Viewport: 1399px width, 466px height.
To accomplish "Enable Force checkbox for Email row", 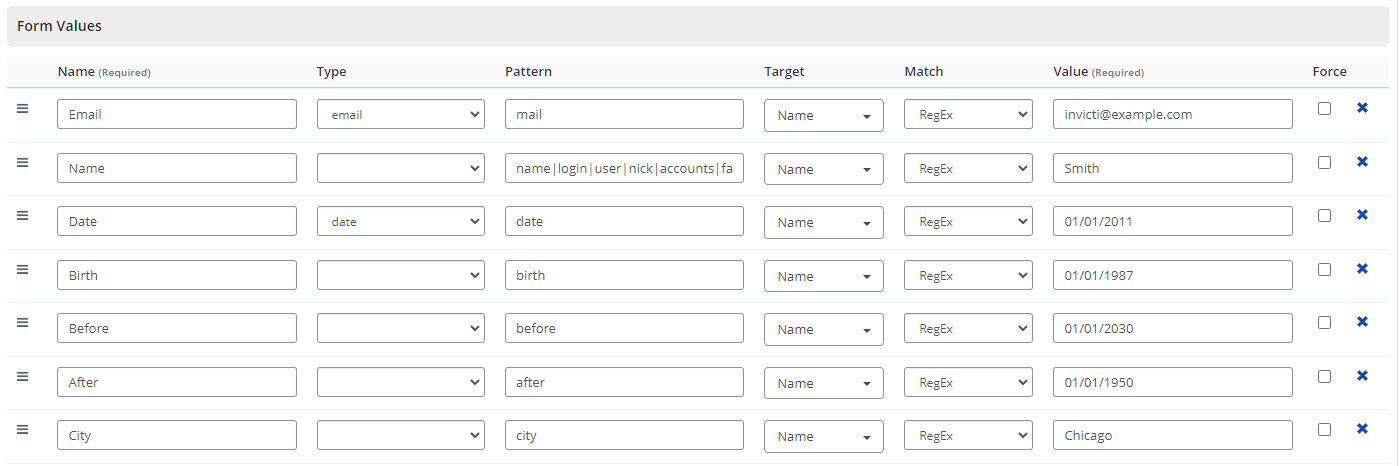I will [x=1324, y=108].
